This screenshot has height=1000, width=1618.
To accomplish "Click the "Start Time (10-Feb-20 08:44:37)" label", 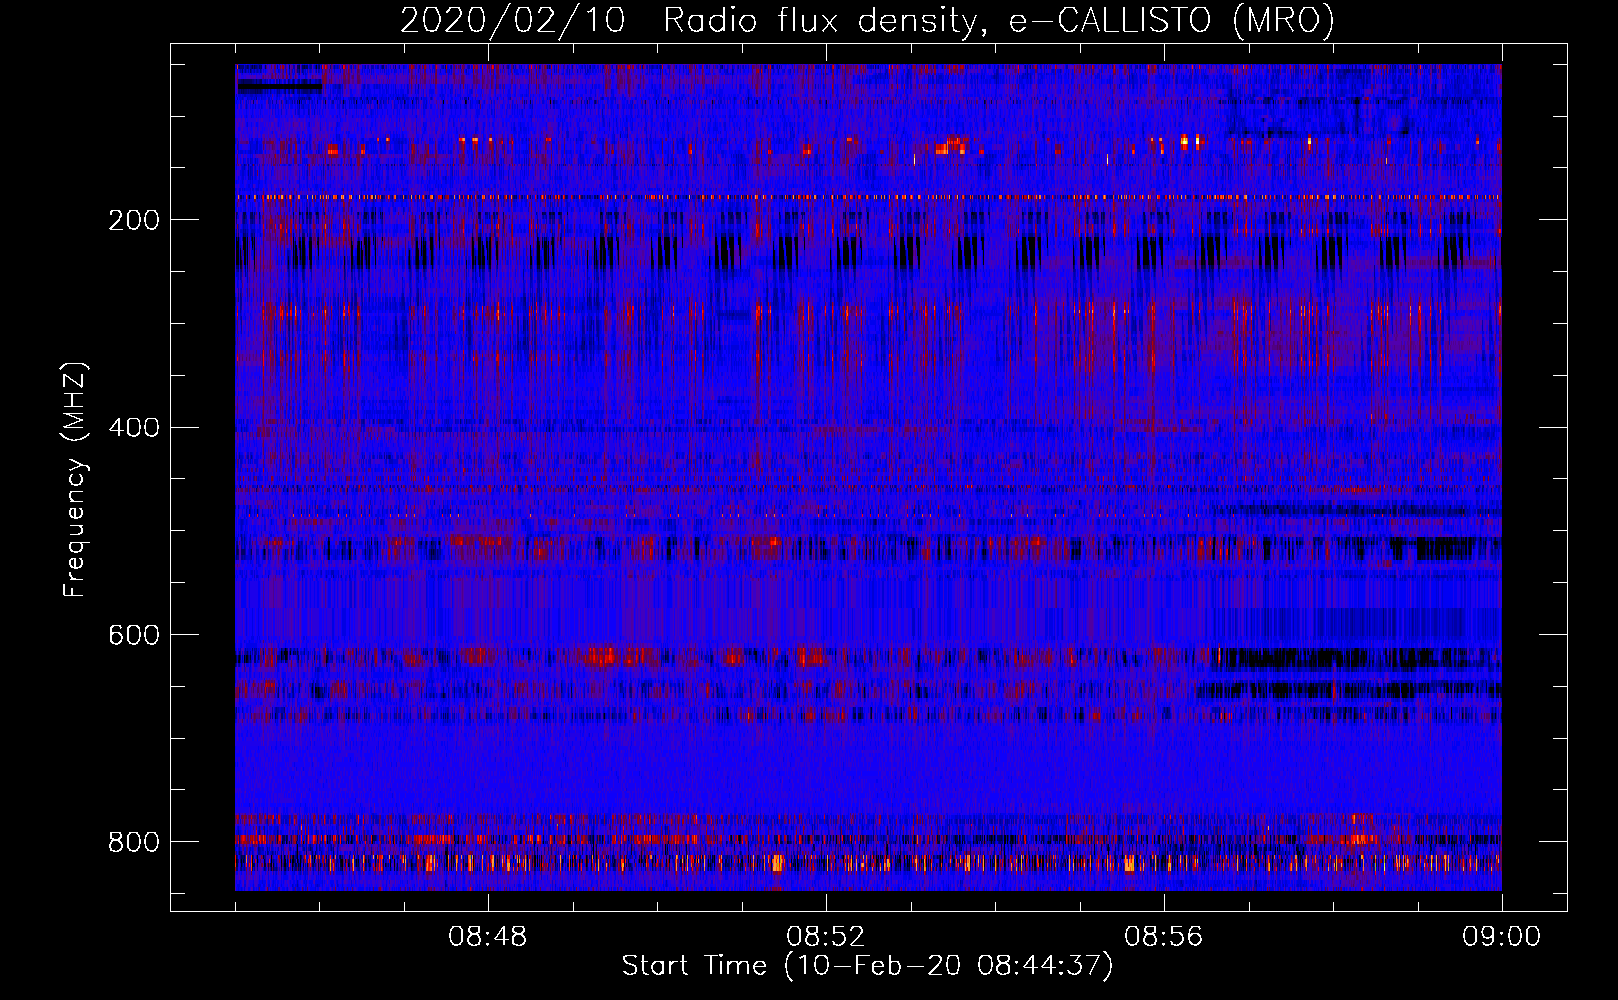I will (867, 966).
